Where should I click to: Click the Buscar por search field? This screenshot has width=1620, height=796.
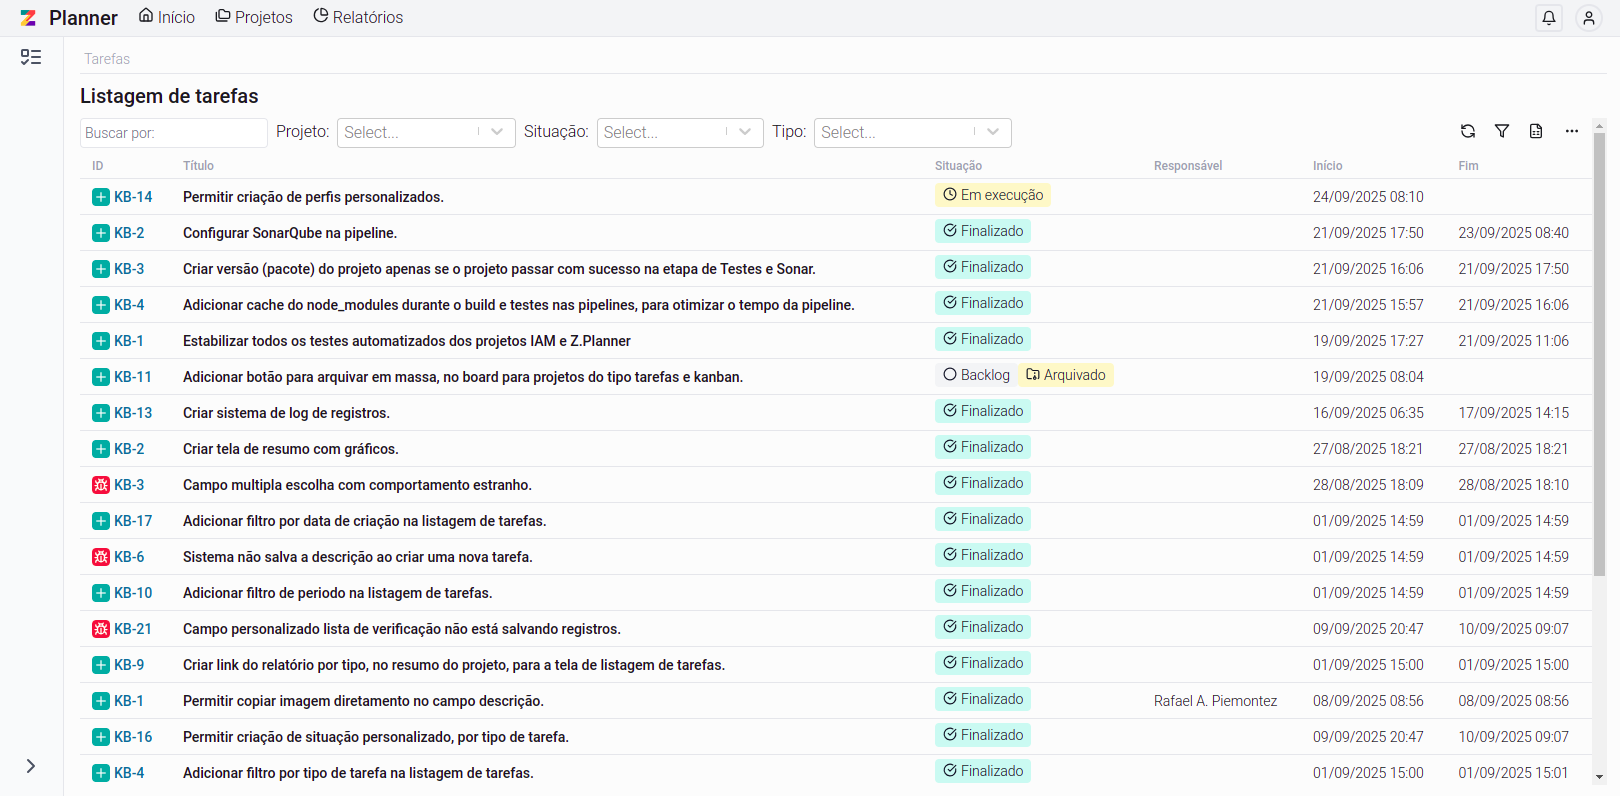(173, 133)
